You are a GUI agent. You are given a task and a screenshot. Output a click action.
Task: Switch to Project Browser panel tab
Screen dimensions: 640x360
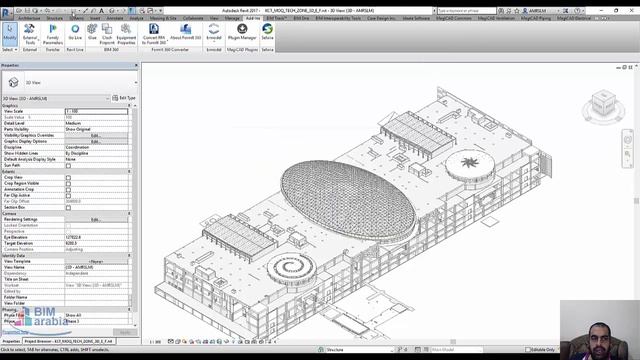click(x=69, y=341)
